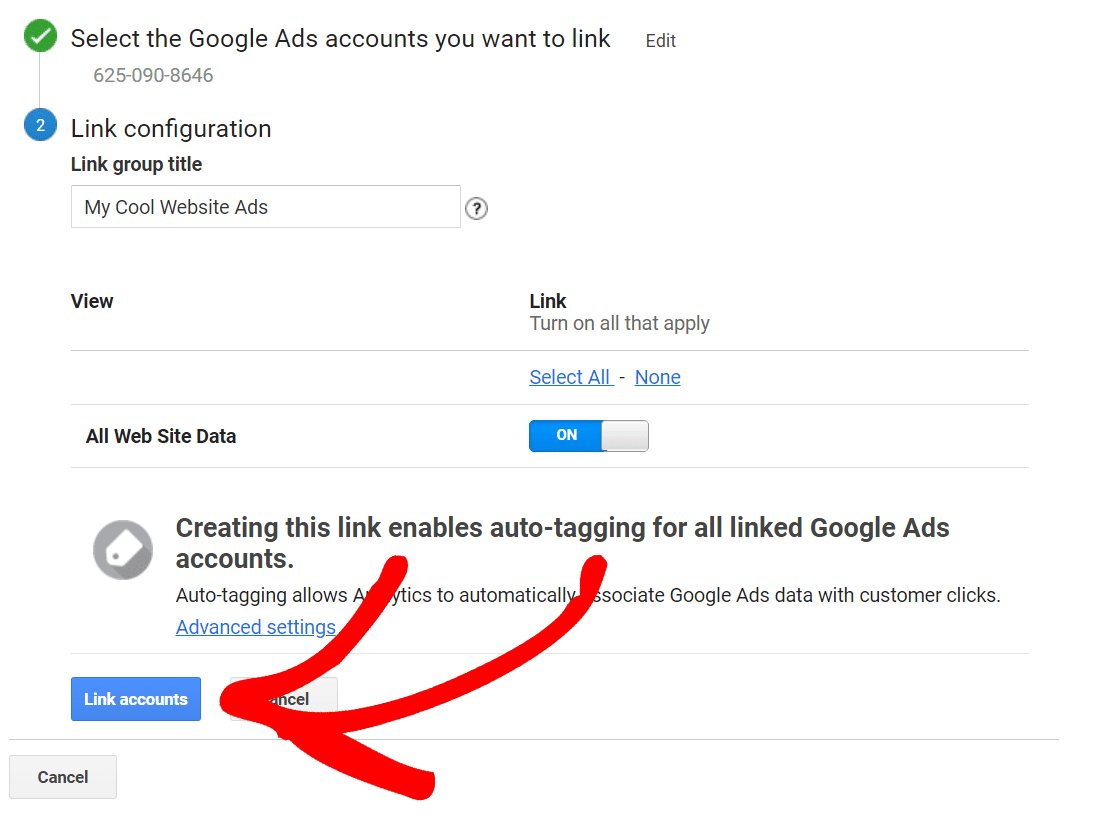Screen dimensions: 1102x817
Task: Click the Select the Google Ads accounts heading
Action: (x=340, y=39)
